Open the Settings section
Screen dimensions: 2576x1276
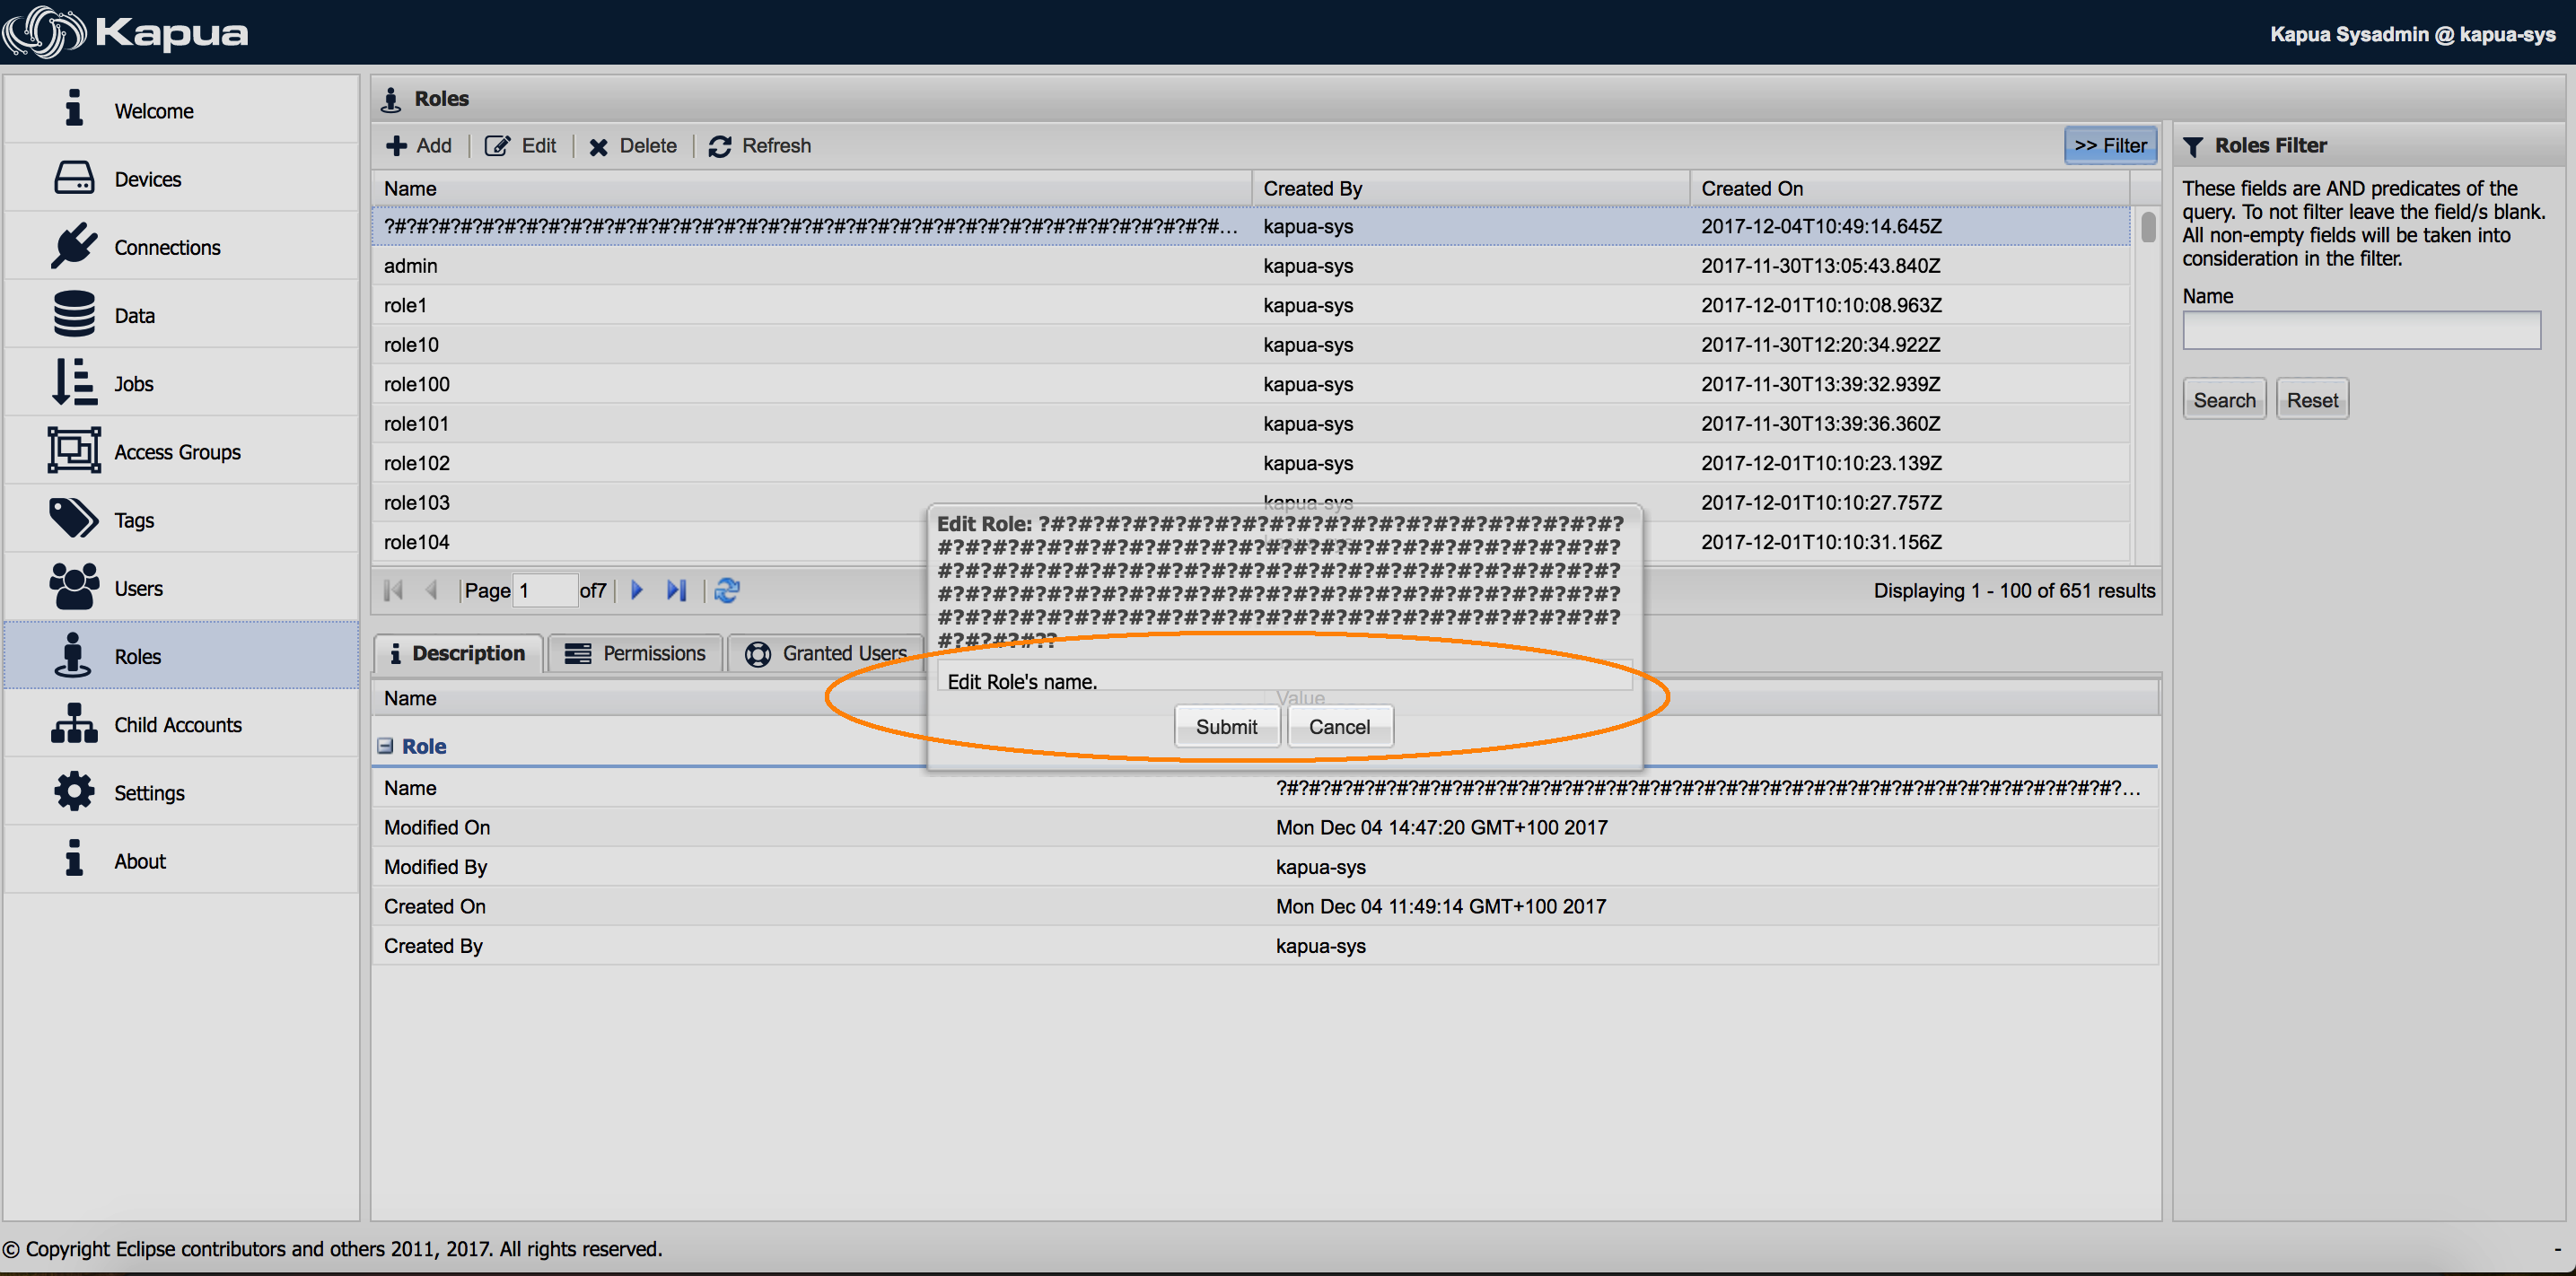point(149,792)
